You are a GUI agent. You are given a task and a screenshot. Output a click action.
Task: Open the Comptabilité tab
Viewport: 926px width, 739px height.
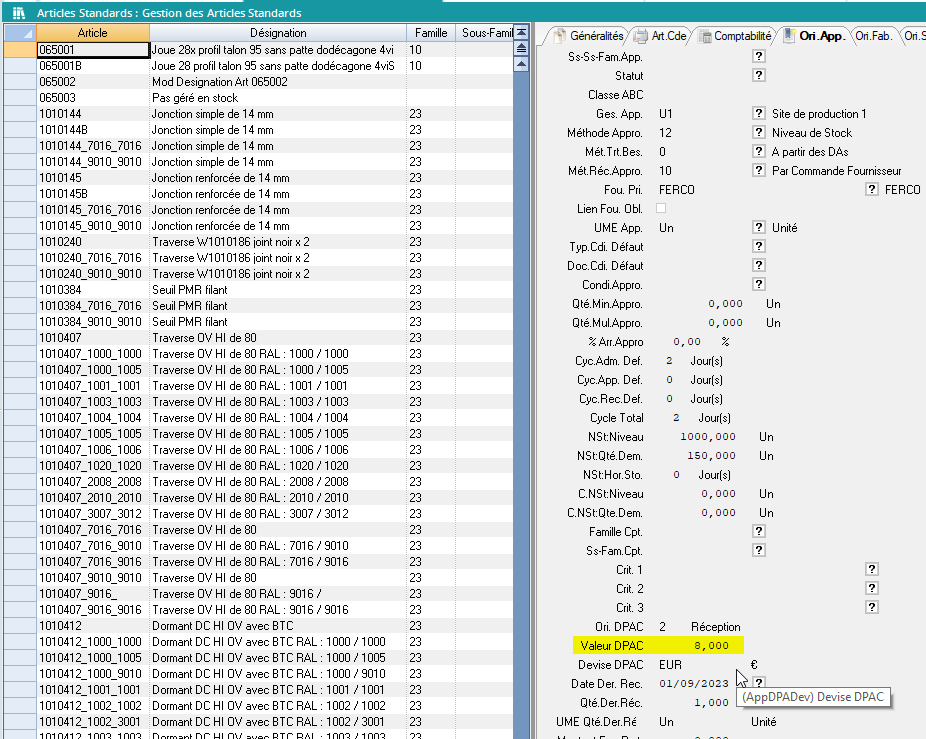pyautogui.click(x=734, y=36)
